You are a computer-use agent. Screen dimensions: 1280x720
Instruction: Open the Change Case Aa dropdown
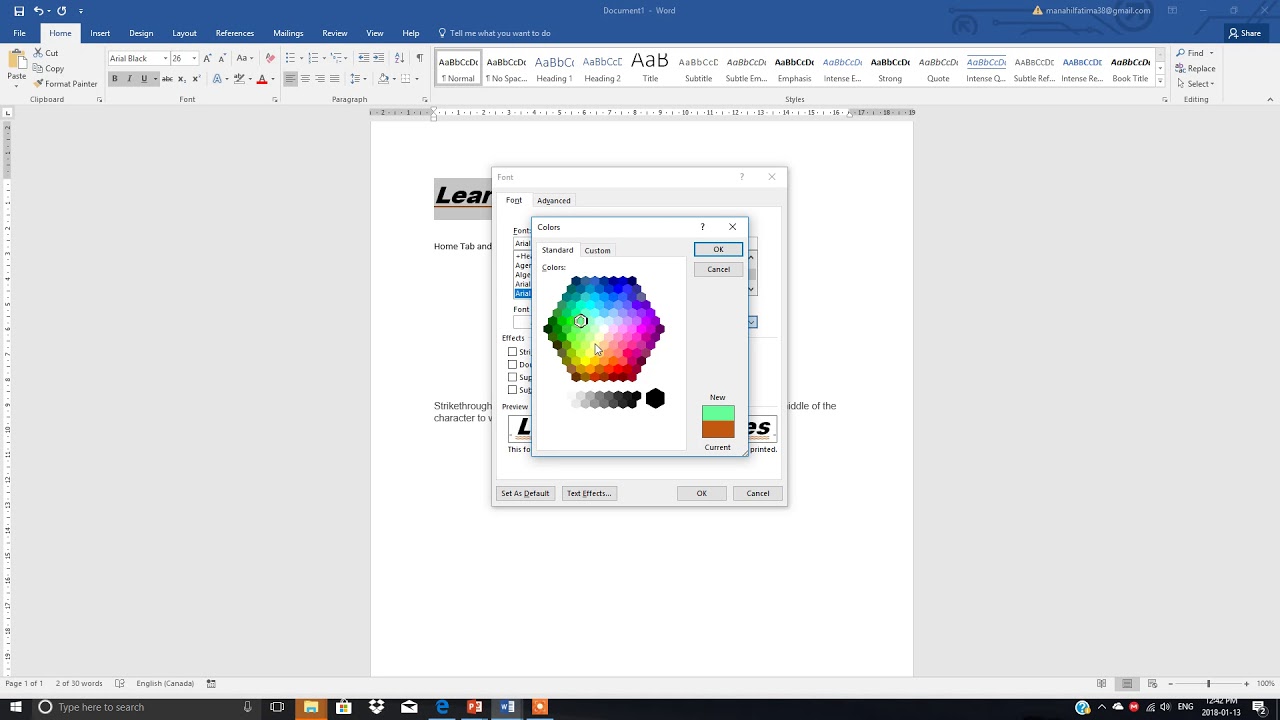(244, 58)
